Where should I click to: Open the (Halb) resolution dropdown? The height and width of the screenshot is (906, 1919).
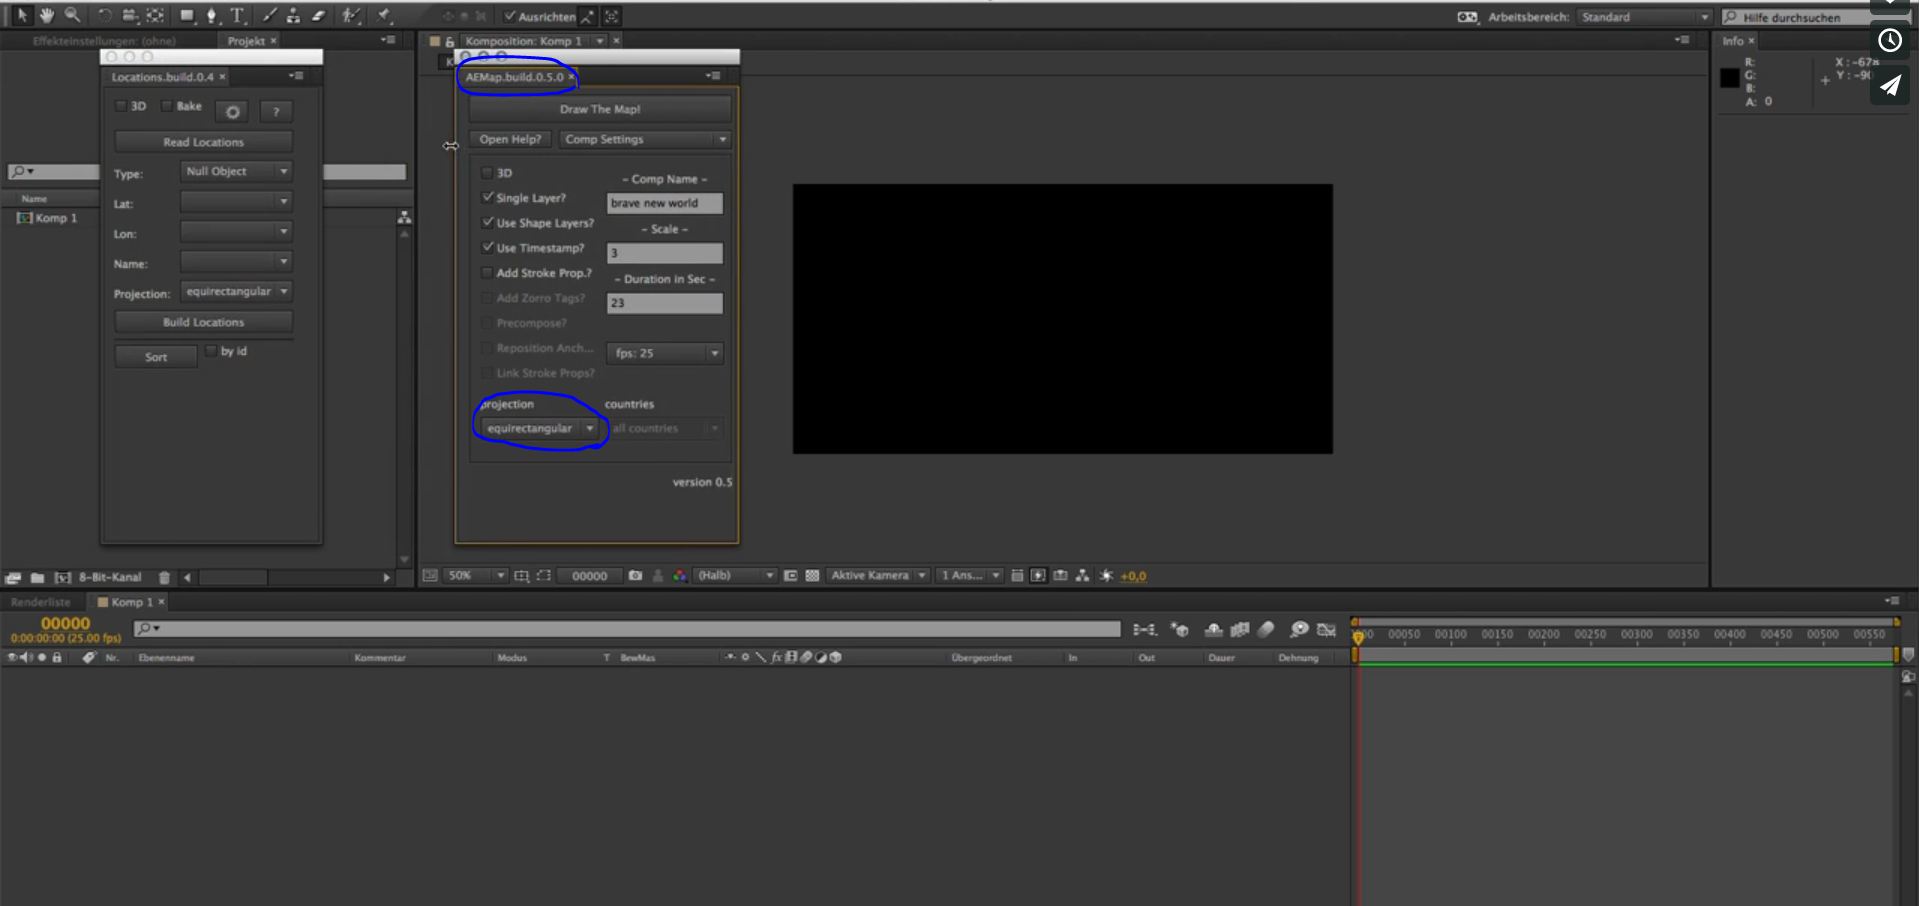pyautogui.click(x=735, y=576)
